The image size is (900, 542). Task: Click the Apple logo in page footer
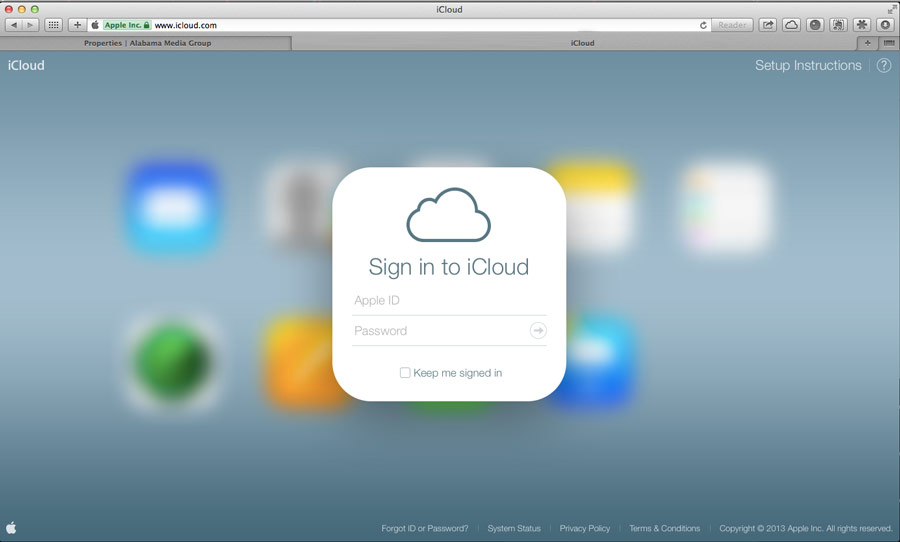click(x=11, y=528)
